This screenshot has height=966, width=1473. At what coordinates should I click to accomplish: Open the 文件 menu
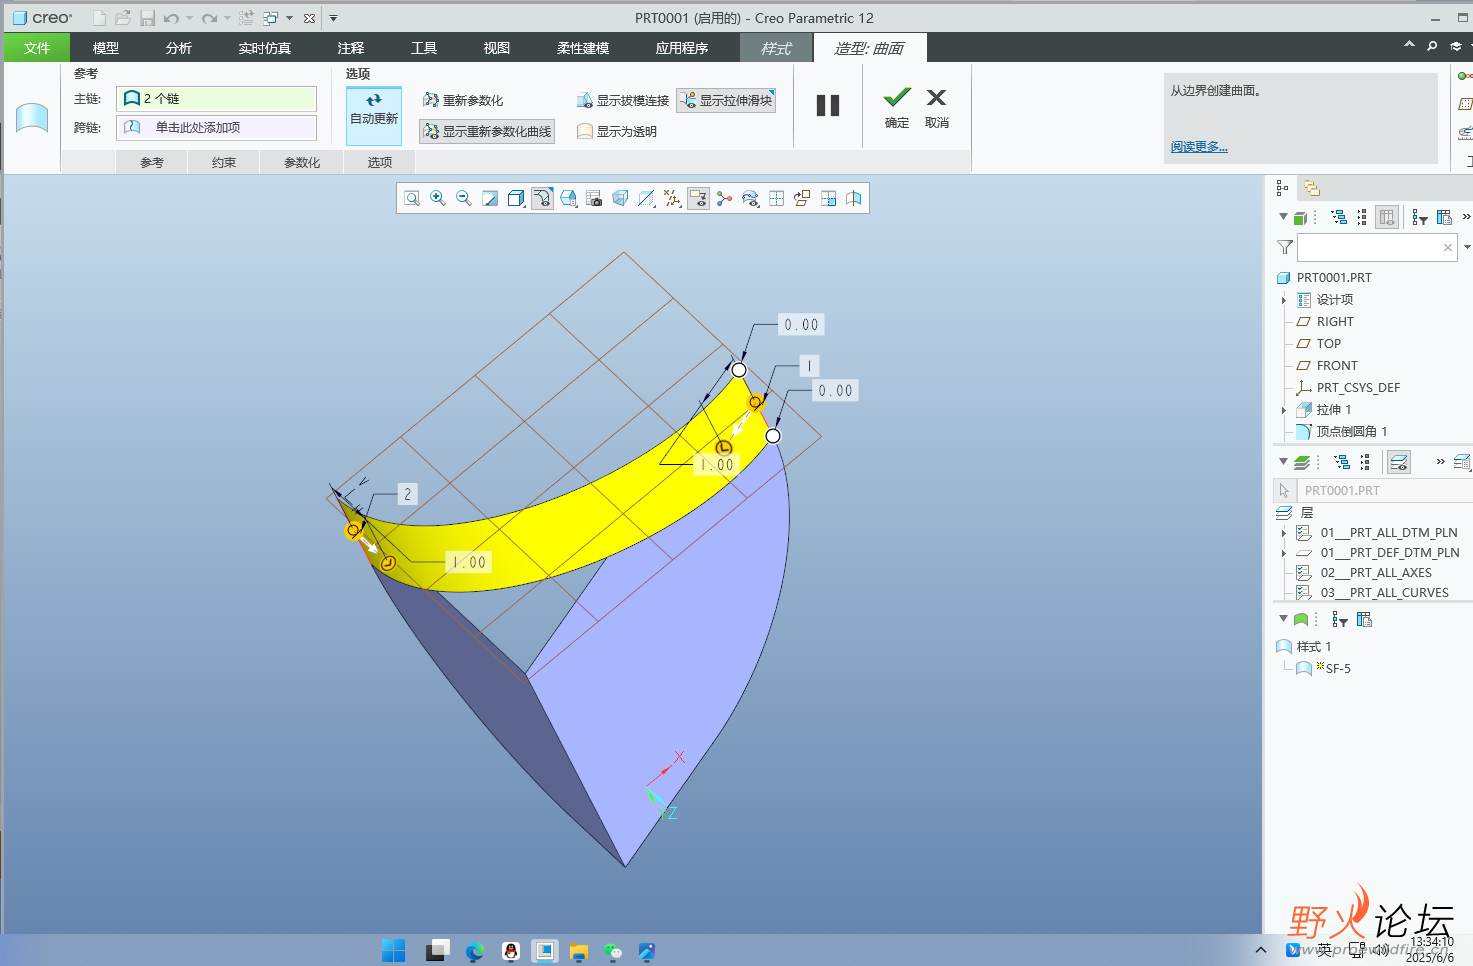pos(37,48)
